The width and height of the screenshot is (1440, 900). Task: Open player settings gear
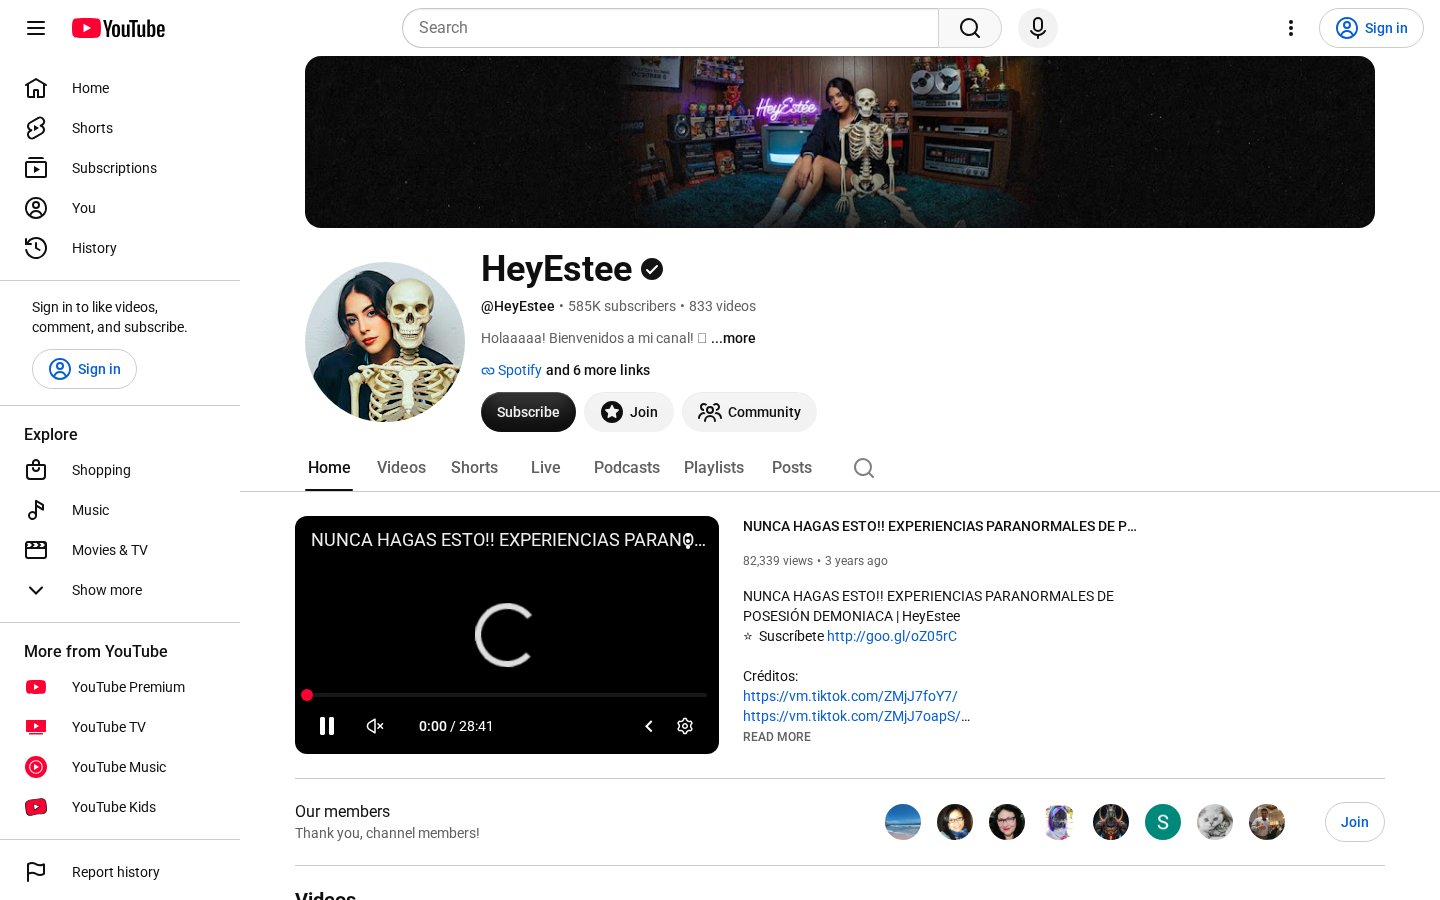click(x=685, y=726)
